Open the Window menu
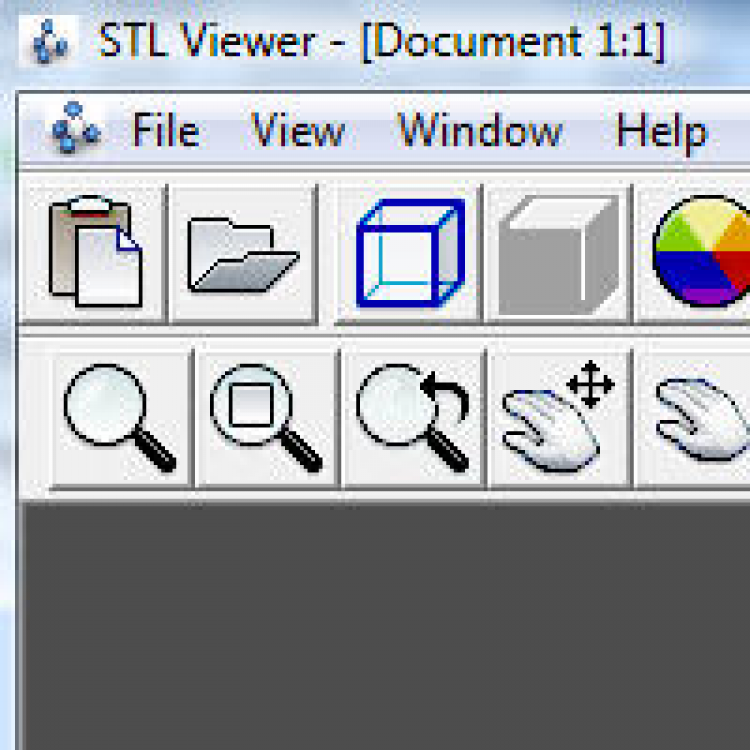This screenshot has height=750, width=750. coord(480,131)
